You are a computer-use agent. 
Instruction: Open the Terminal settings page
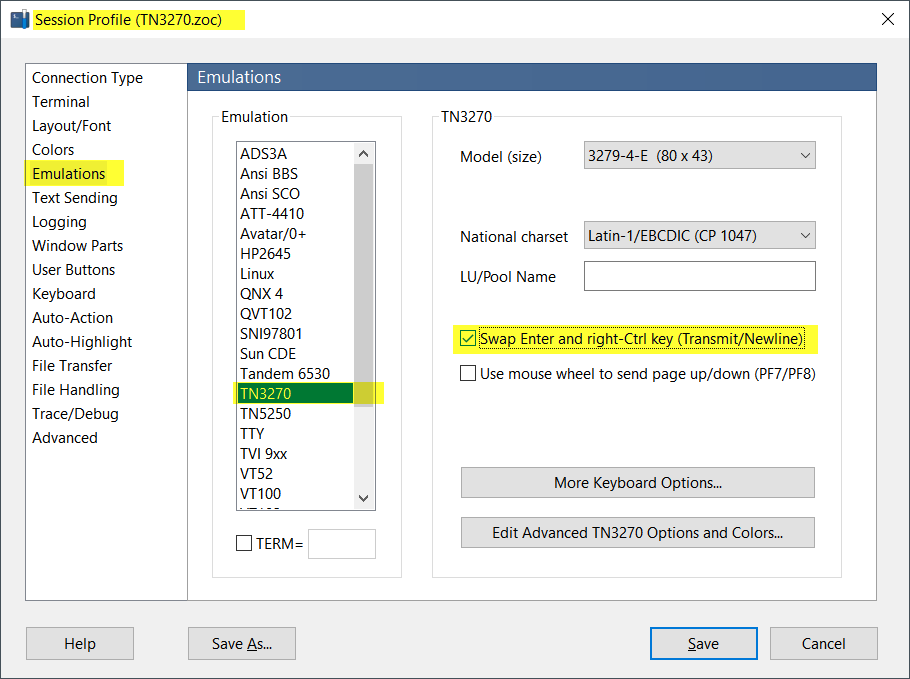pos(61,102)
